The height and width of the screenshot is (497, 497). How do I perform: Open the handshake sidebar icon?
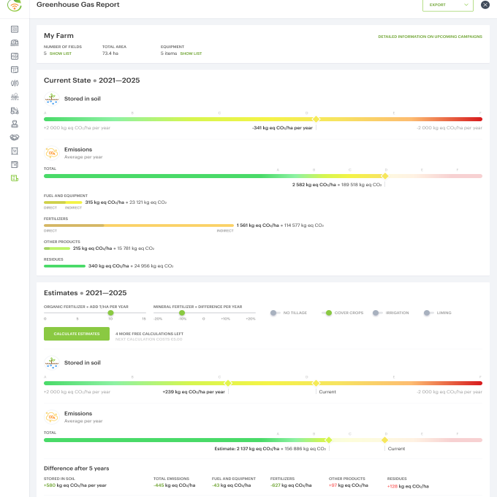[15, 137]
